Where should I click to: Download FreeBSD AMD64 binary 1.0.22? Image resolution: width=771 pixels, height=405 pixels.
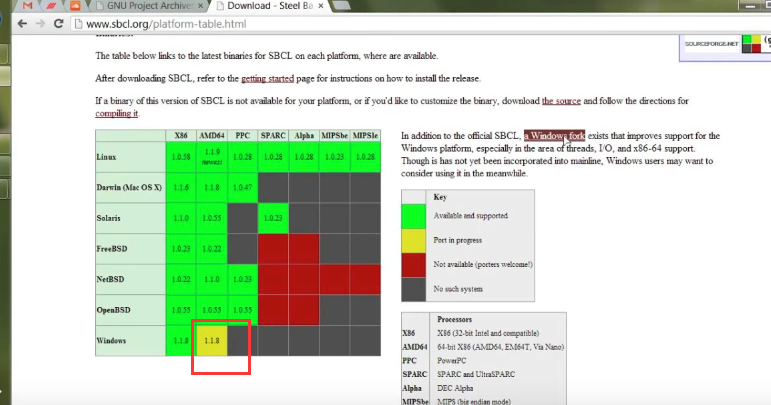(212, 249)
